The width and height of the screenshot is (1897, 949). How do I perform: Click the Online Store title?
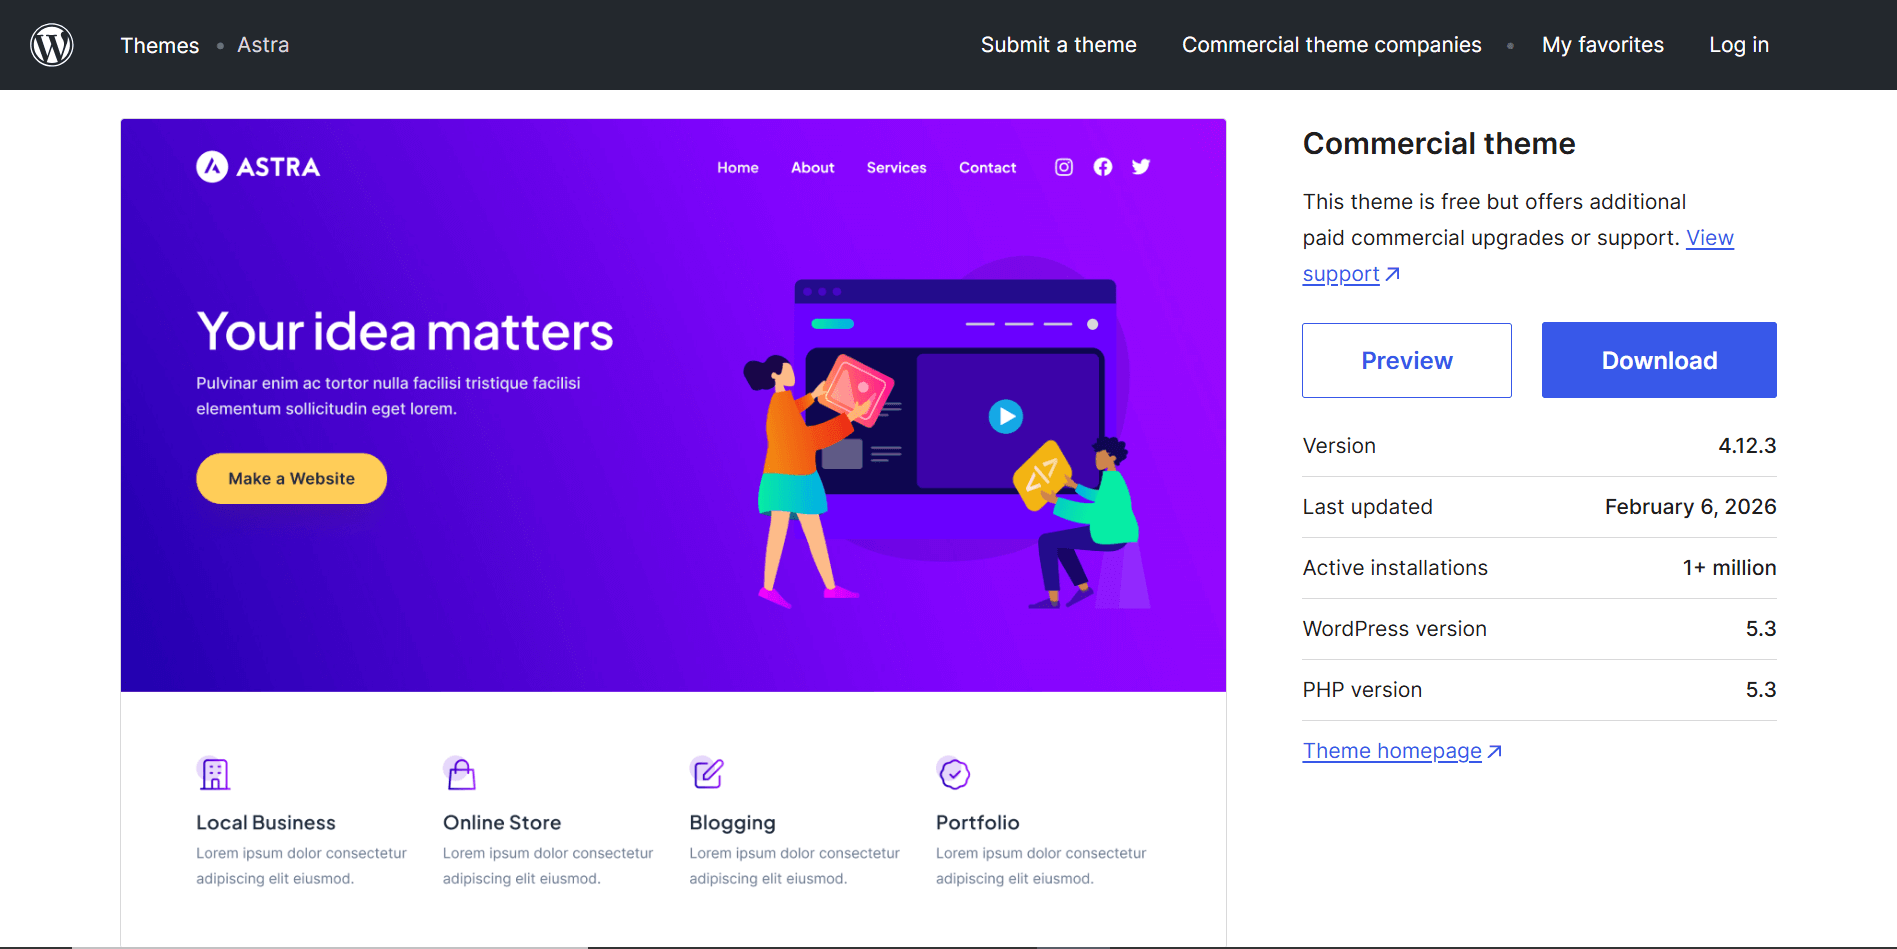point(502,823)
